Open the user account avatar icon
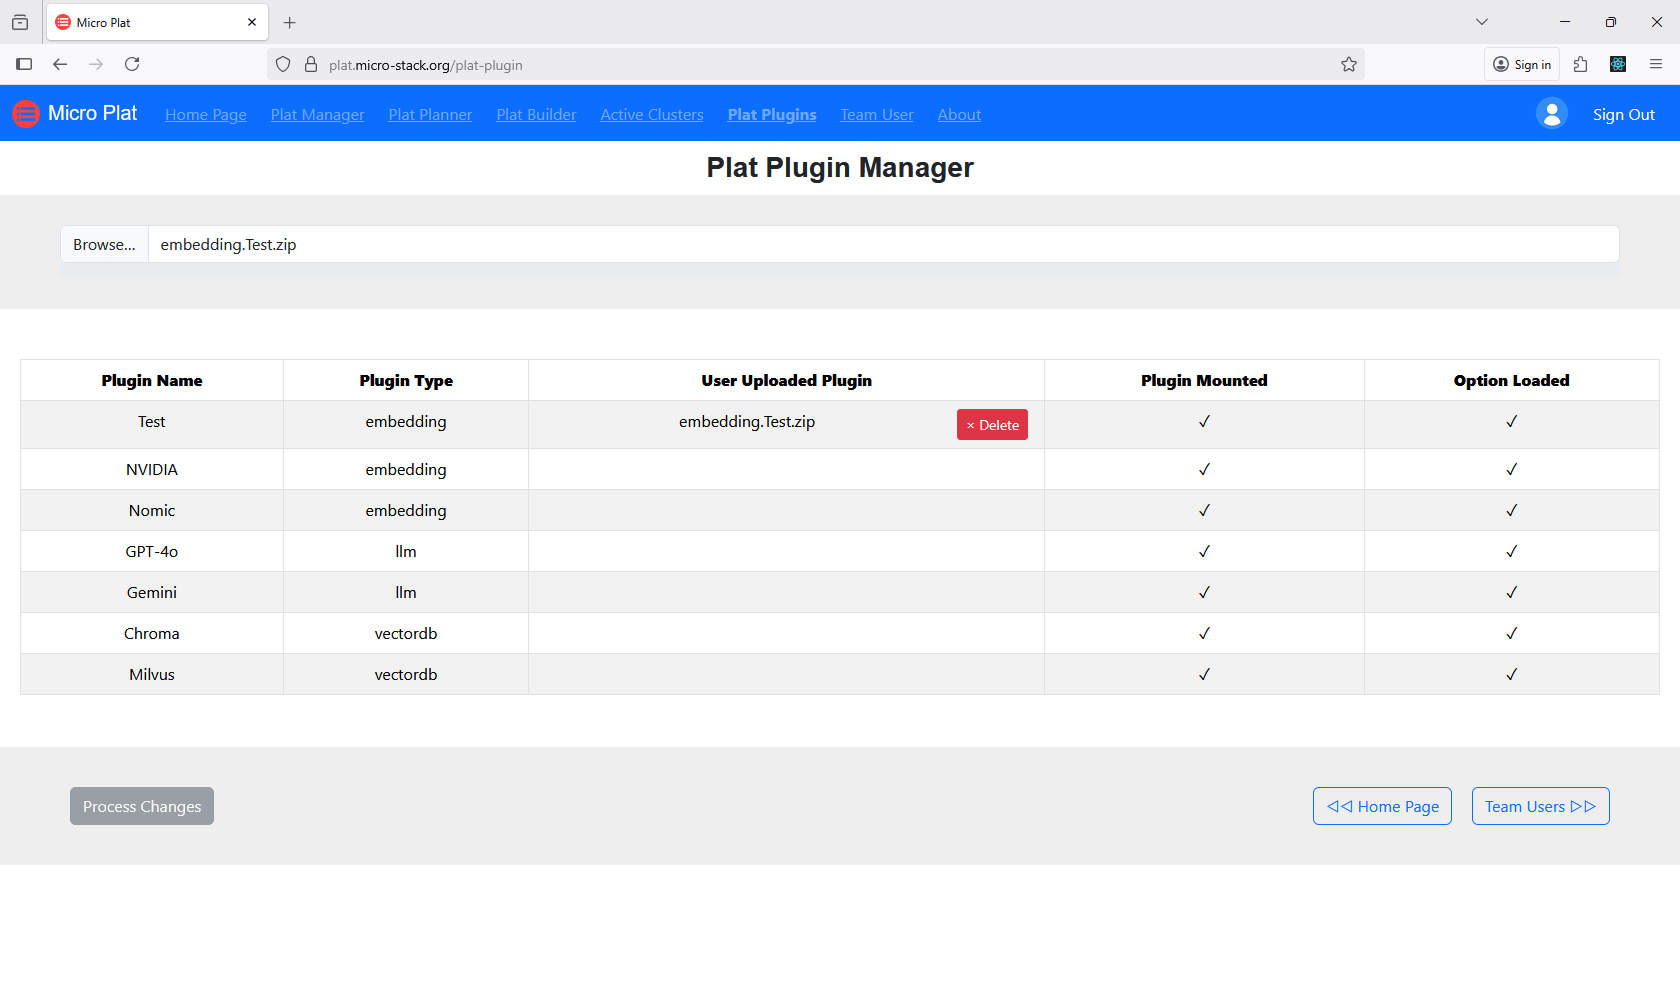 coord(1551,113)
